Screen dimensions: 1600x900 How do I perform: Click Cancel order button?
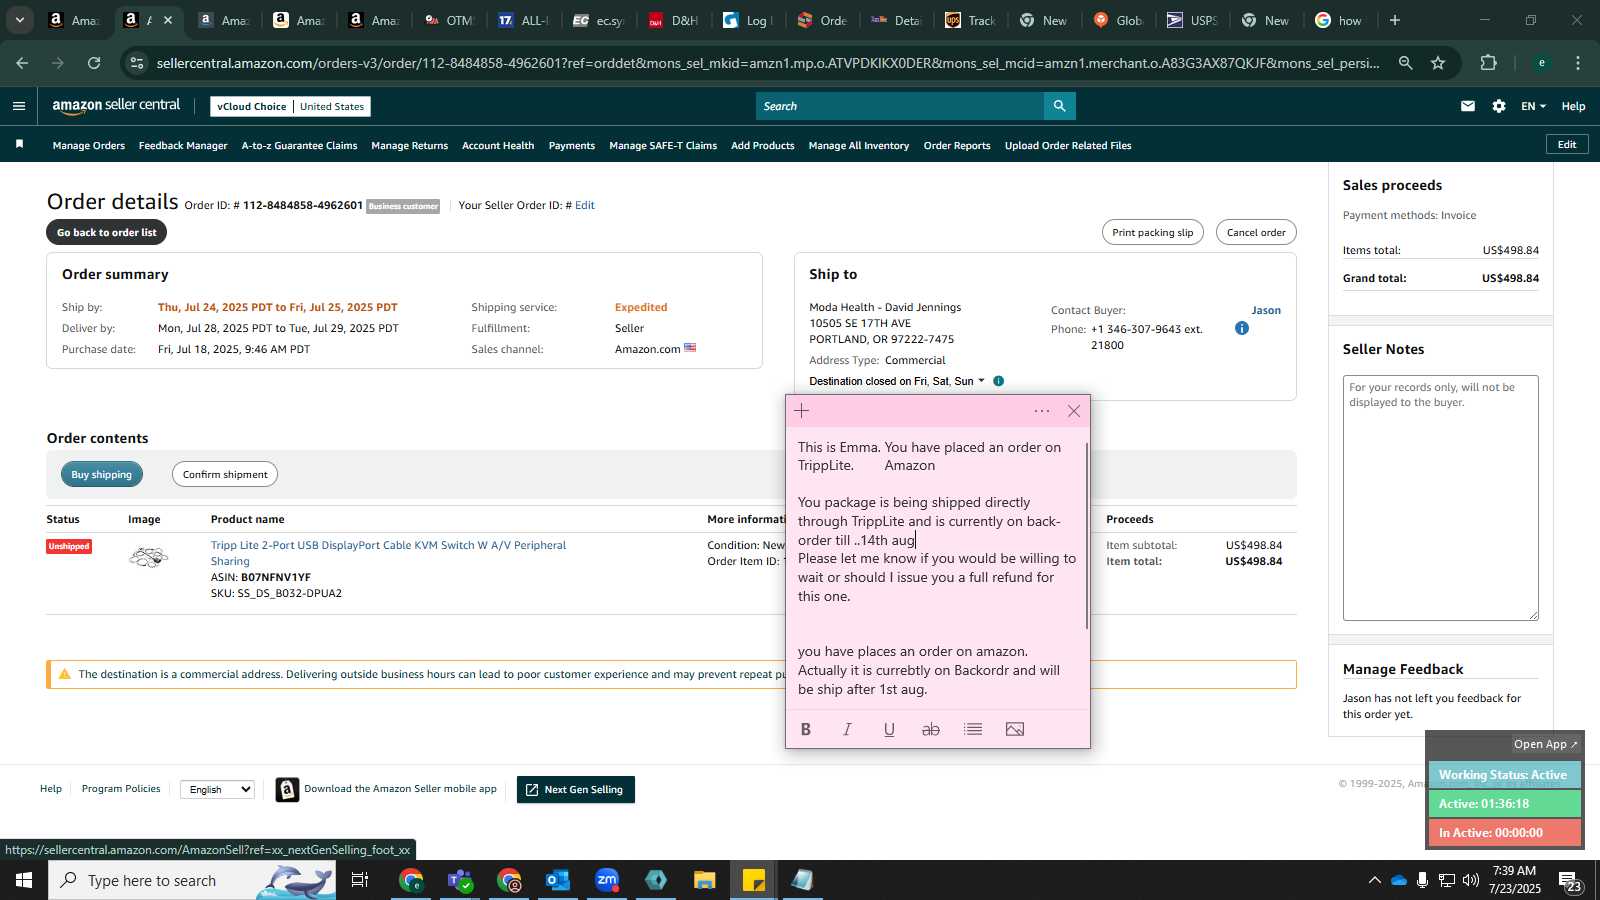[1256, 232]
